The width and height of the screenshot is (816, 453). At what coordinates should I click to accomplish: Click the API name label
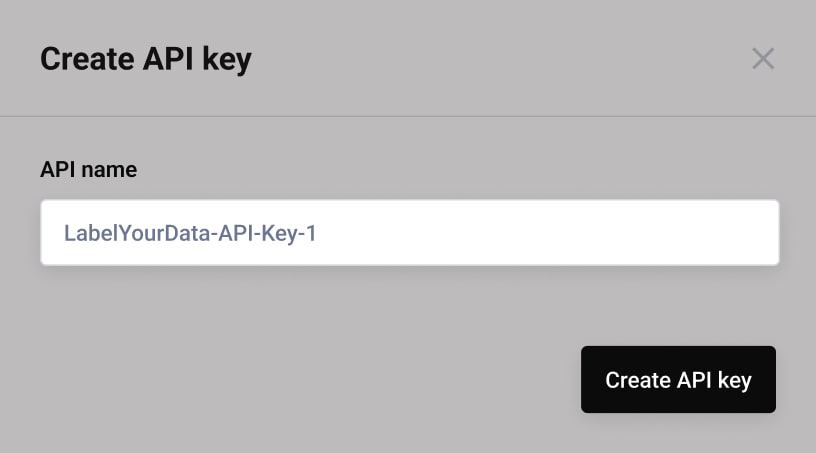click(88, 170)
